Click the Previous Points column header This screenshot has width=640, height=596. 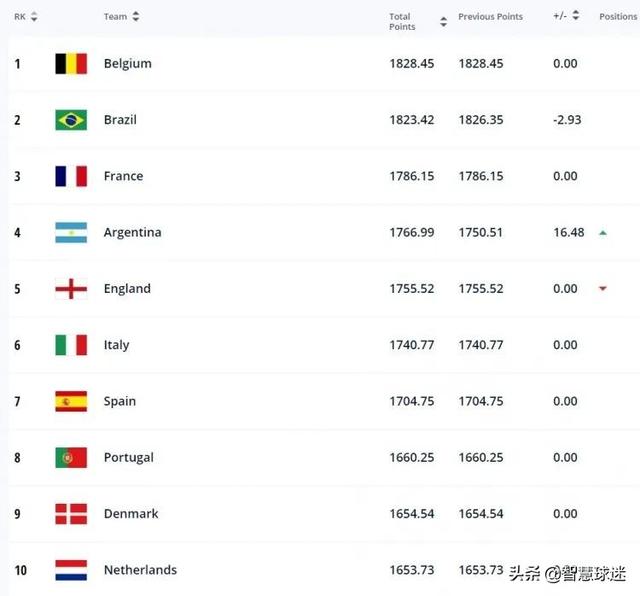pos(490,17)
